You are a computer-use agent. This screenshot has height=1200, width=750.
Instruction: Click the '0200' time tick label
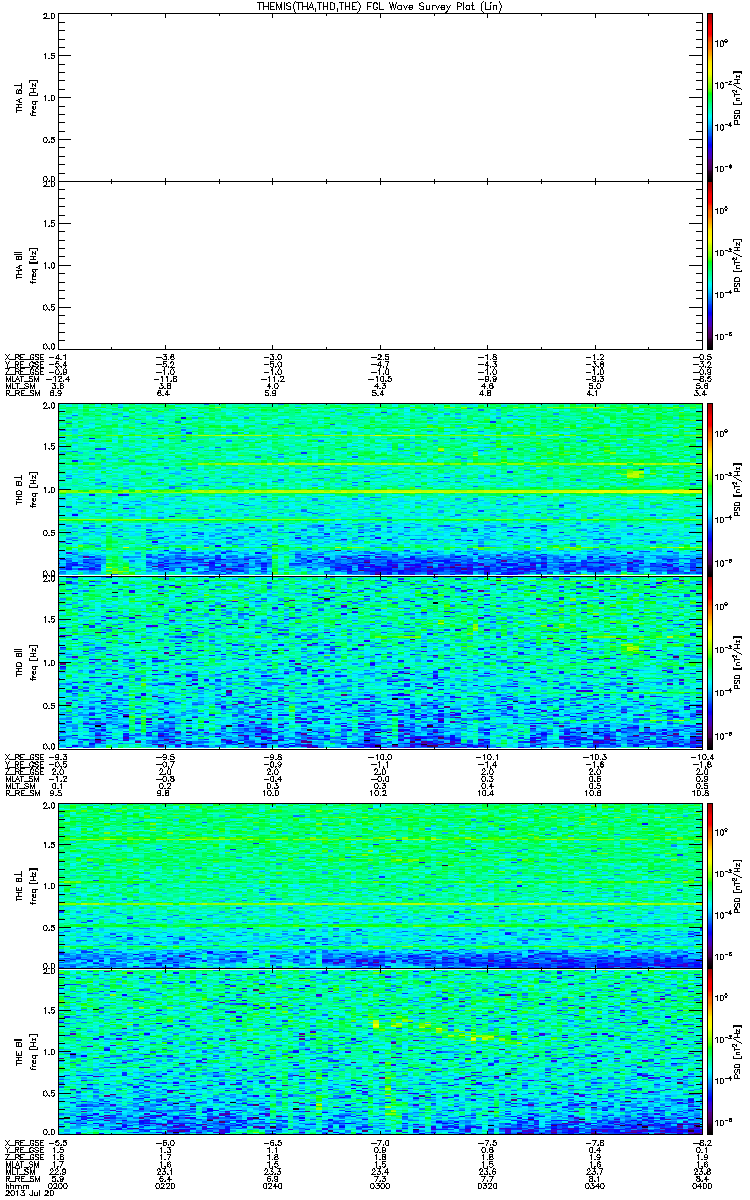coord(59,1184)
